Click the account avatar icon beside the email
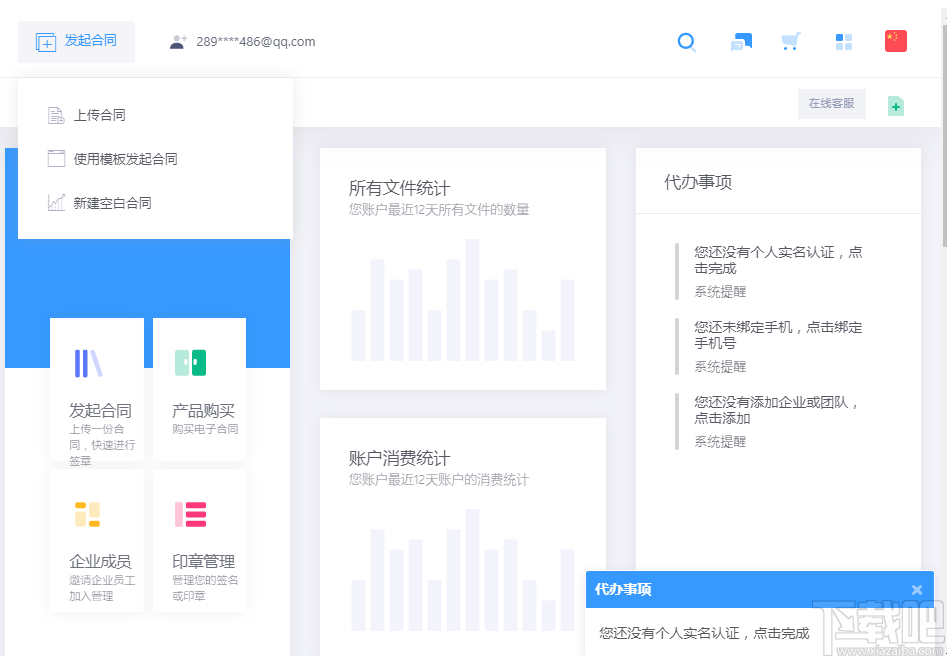The width and height of the screenshot is (947, 656). click(x=178, y=42)
